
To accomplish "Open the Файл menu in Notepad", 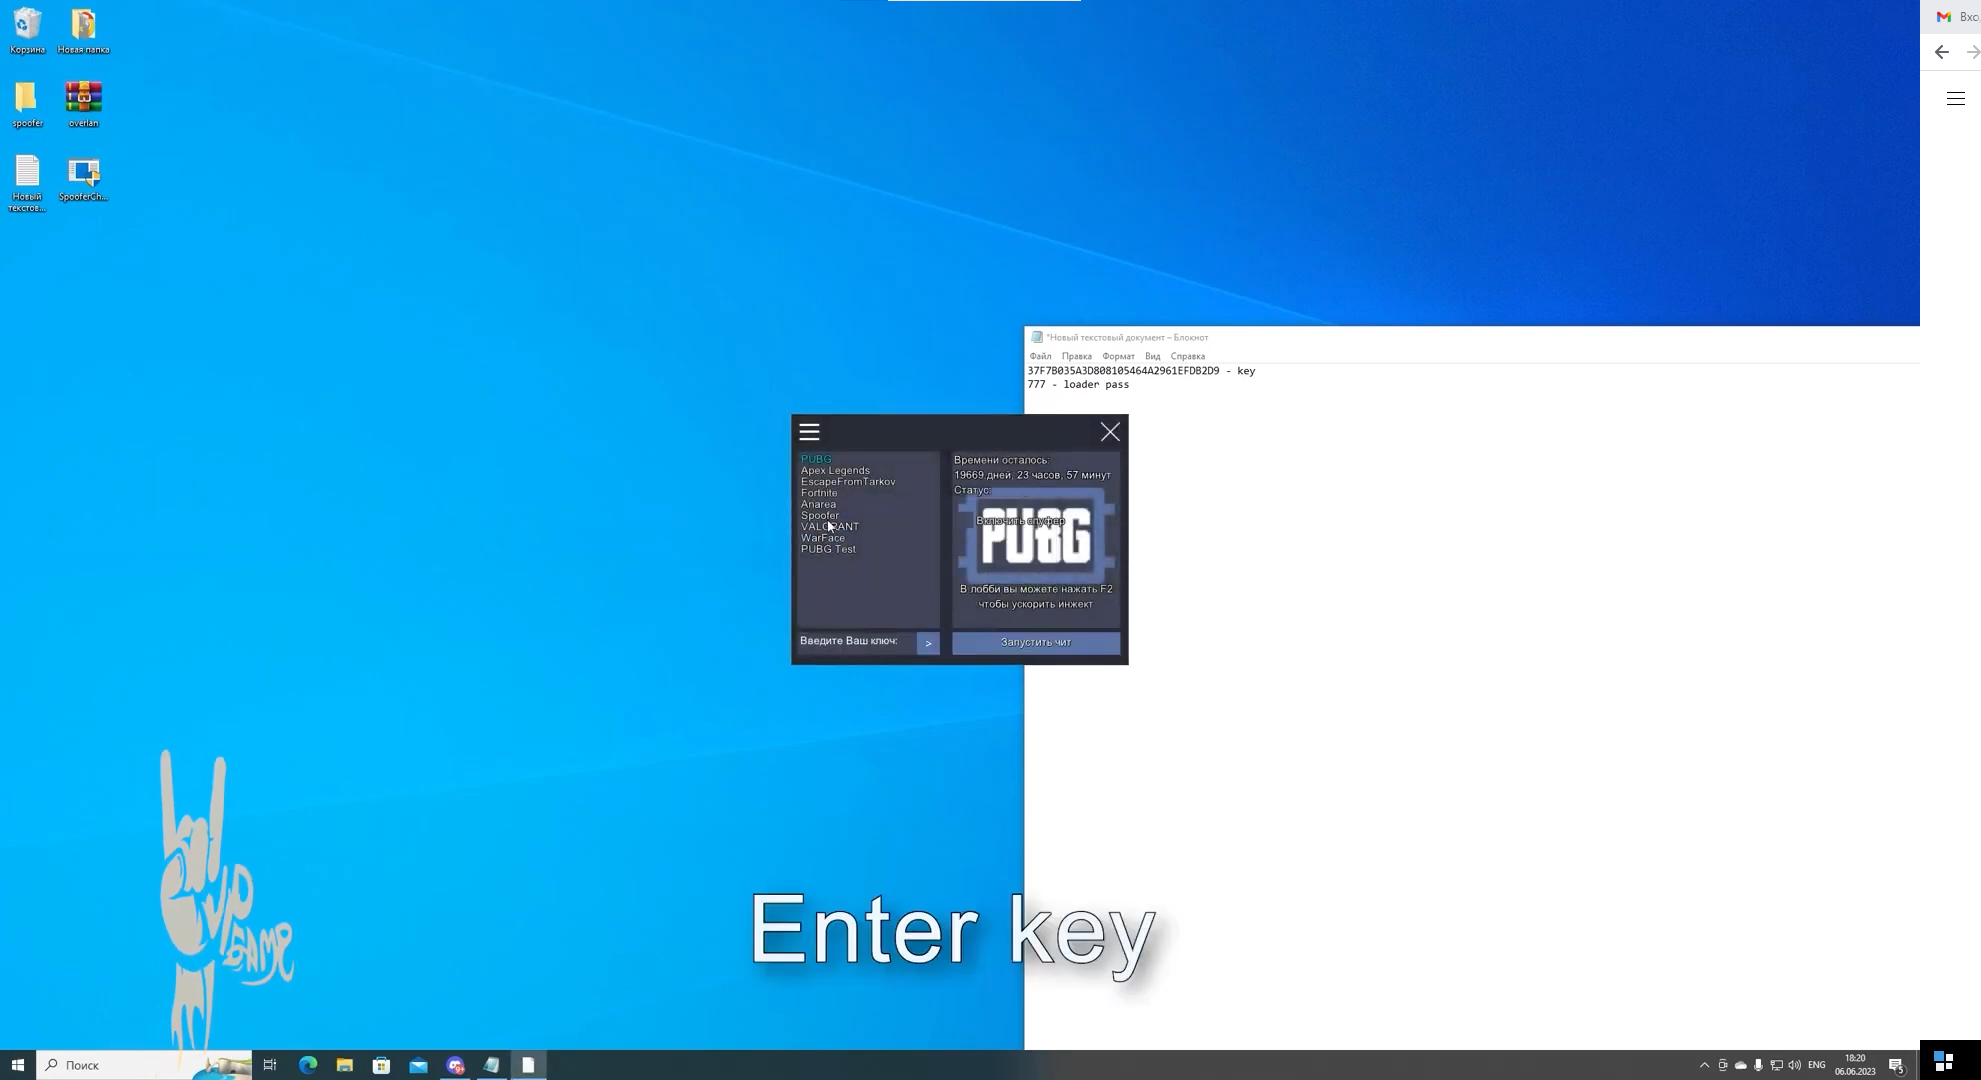I will click(x=1040, y=356).
